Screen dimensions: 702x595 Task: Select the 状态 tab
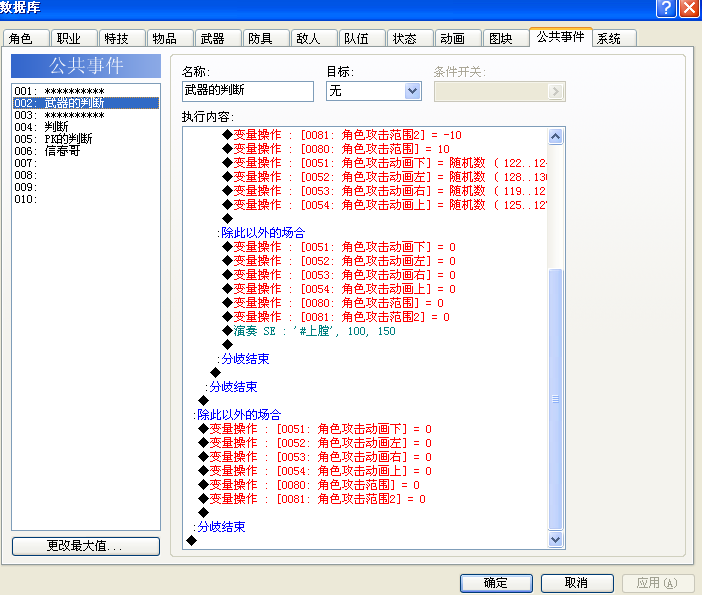click(410, 39)
